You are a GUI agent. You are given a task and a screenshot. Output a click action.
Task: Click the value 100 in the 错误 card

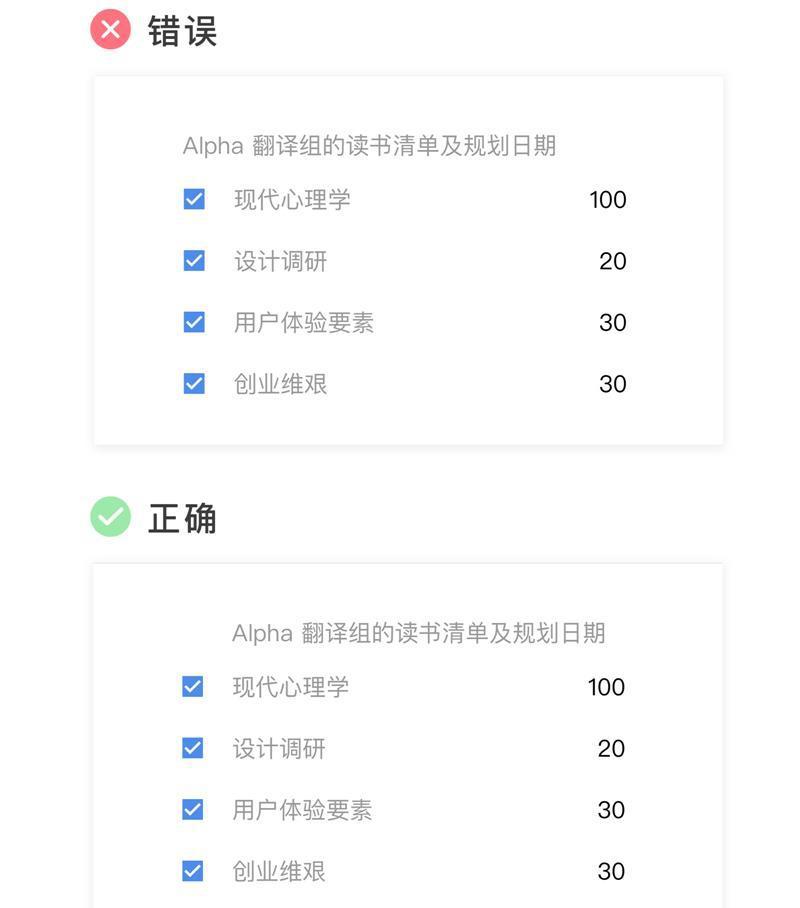[608, 200]
